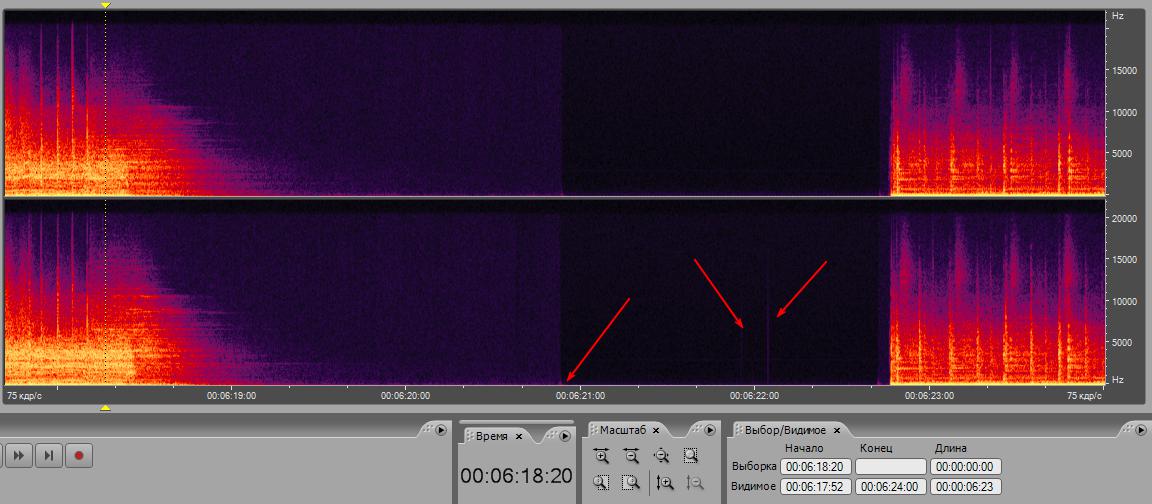Click 00:06:19:00 on the time ruler
The image size is (1152, 504).
tap(231, 395)
